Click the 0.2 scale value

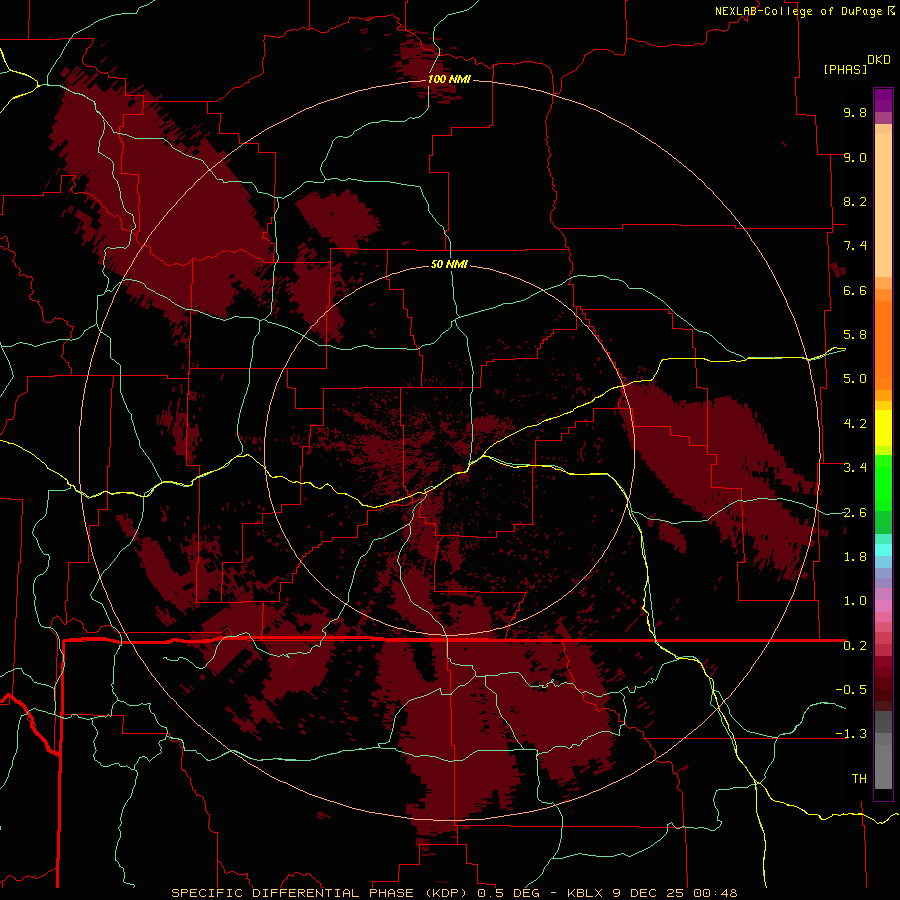pos(855,646)
